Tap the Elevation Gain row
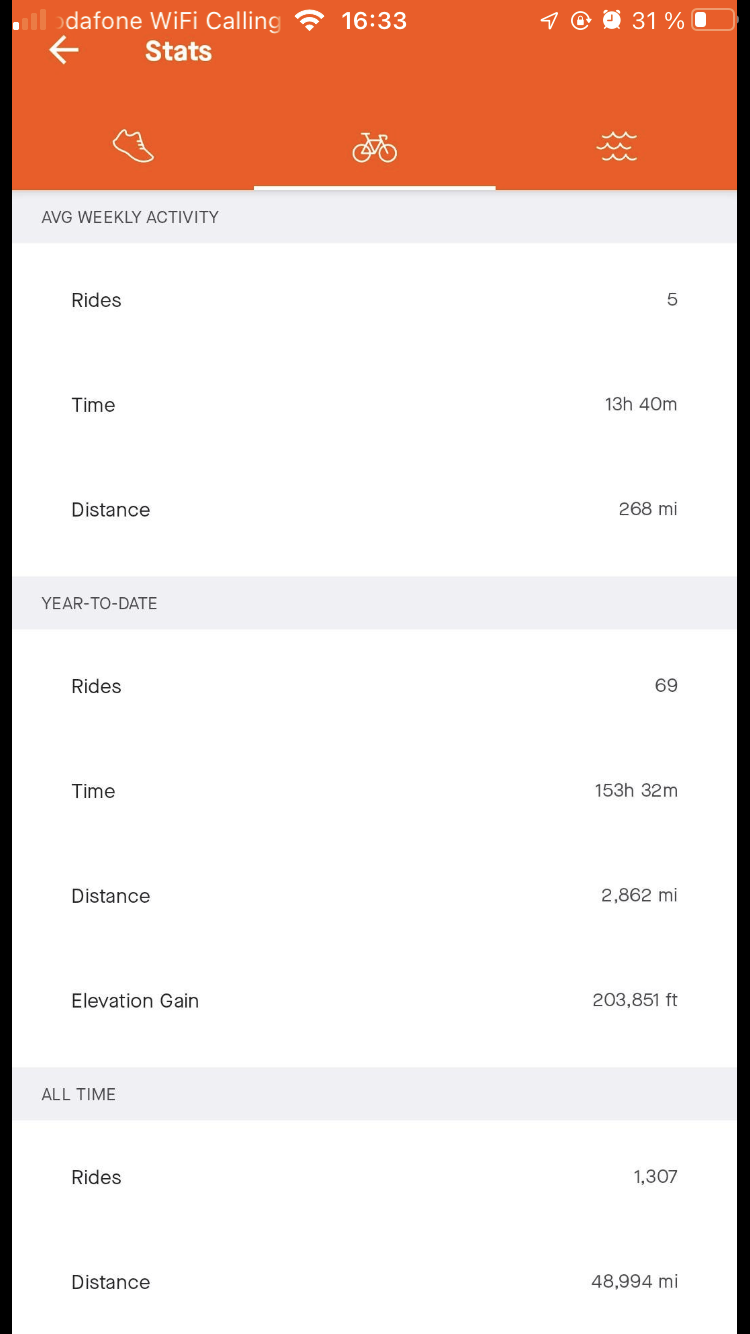 (x=374, y=1001)
